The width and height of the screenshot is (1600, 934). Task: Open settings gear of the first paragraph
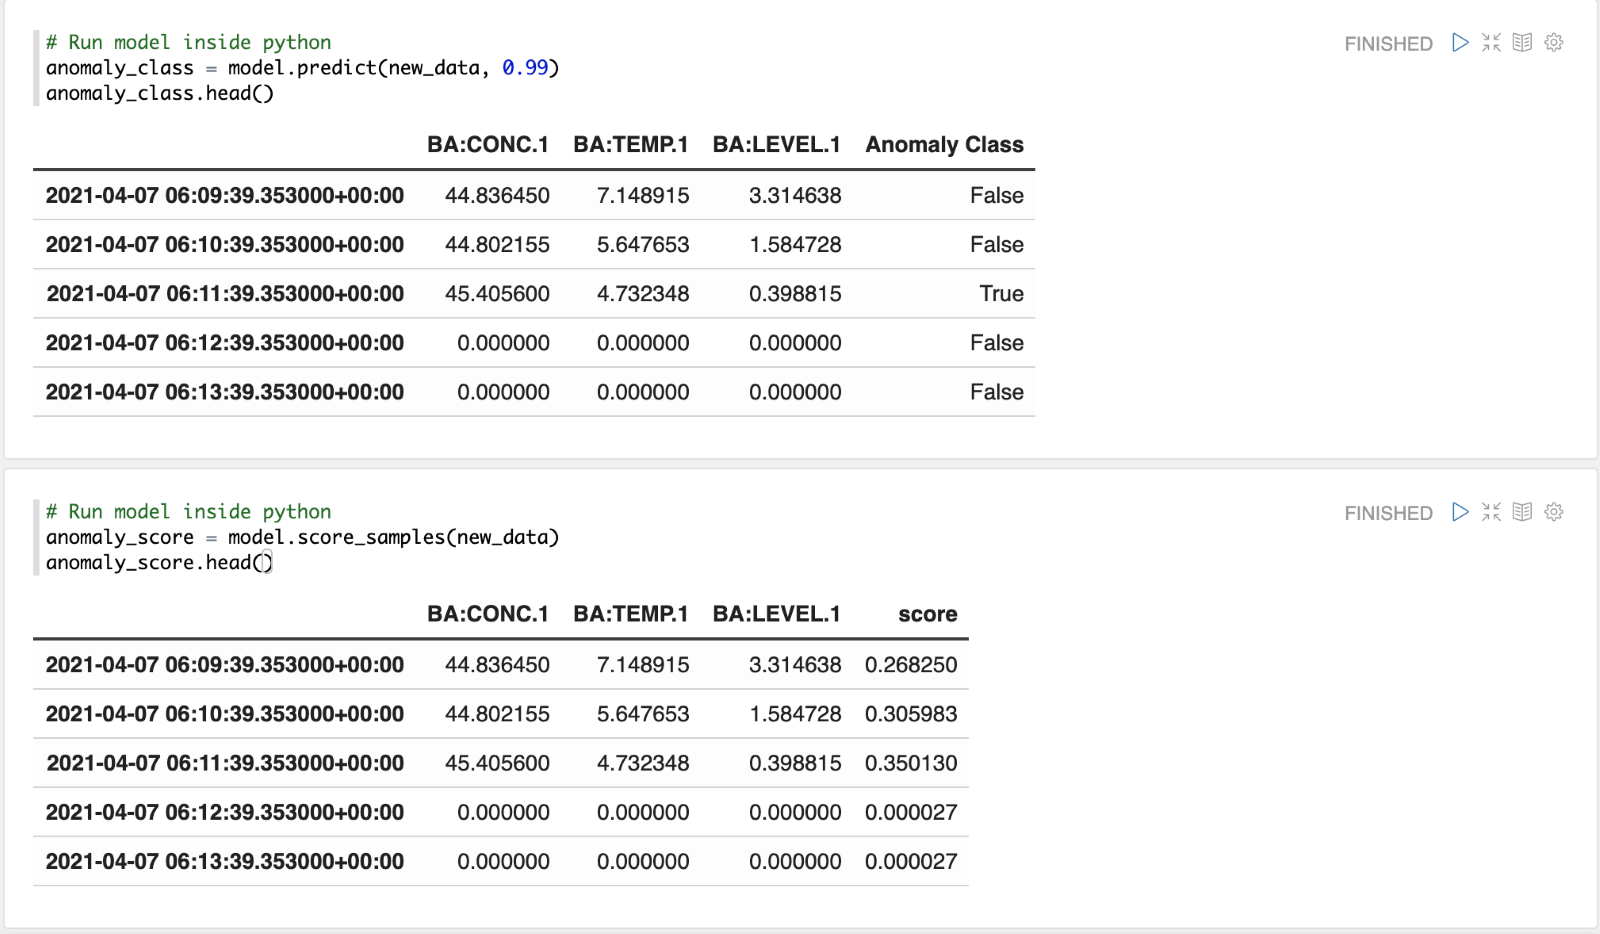(1553, 42)
